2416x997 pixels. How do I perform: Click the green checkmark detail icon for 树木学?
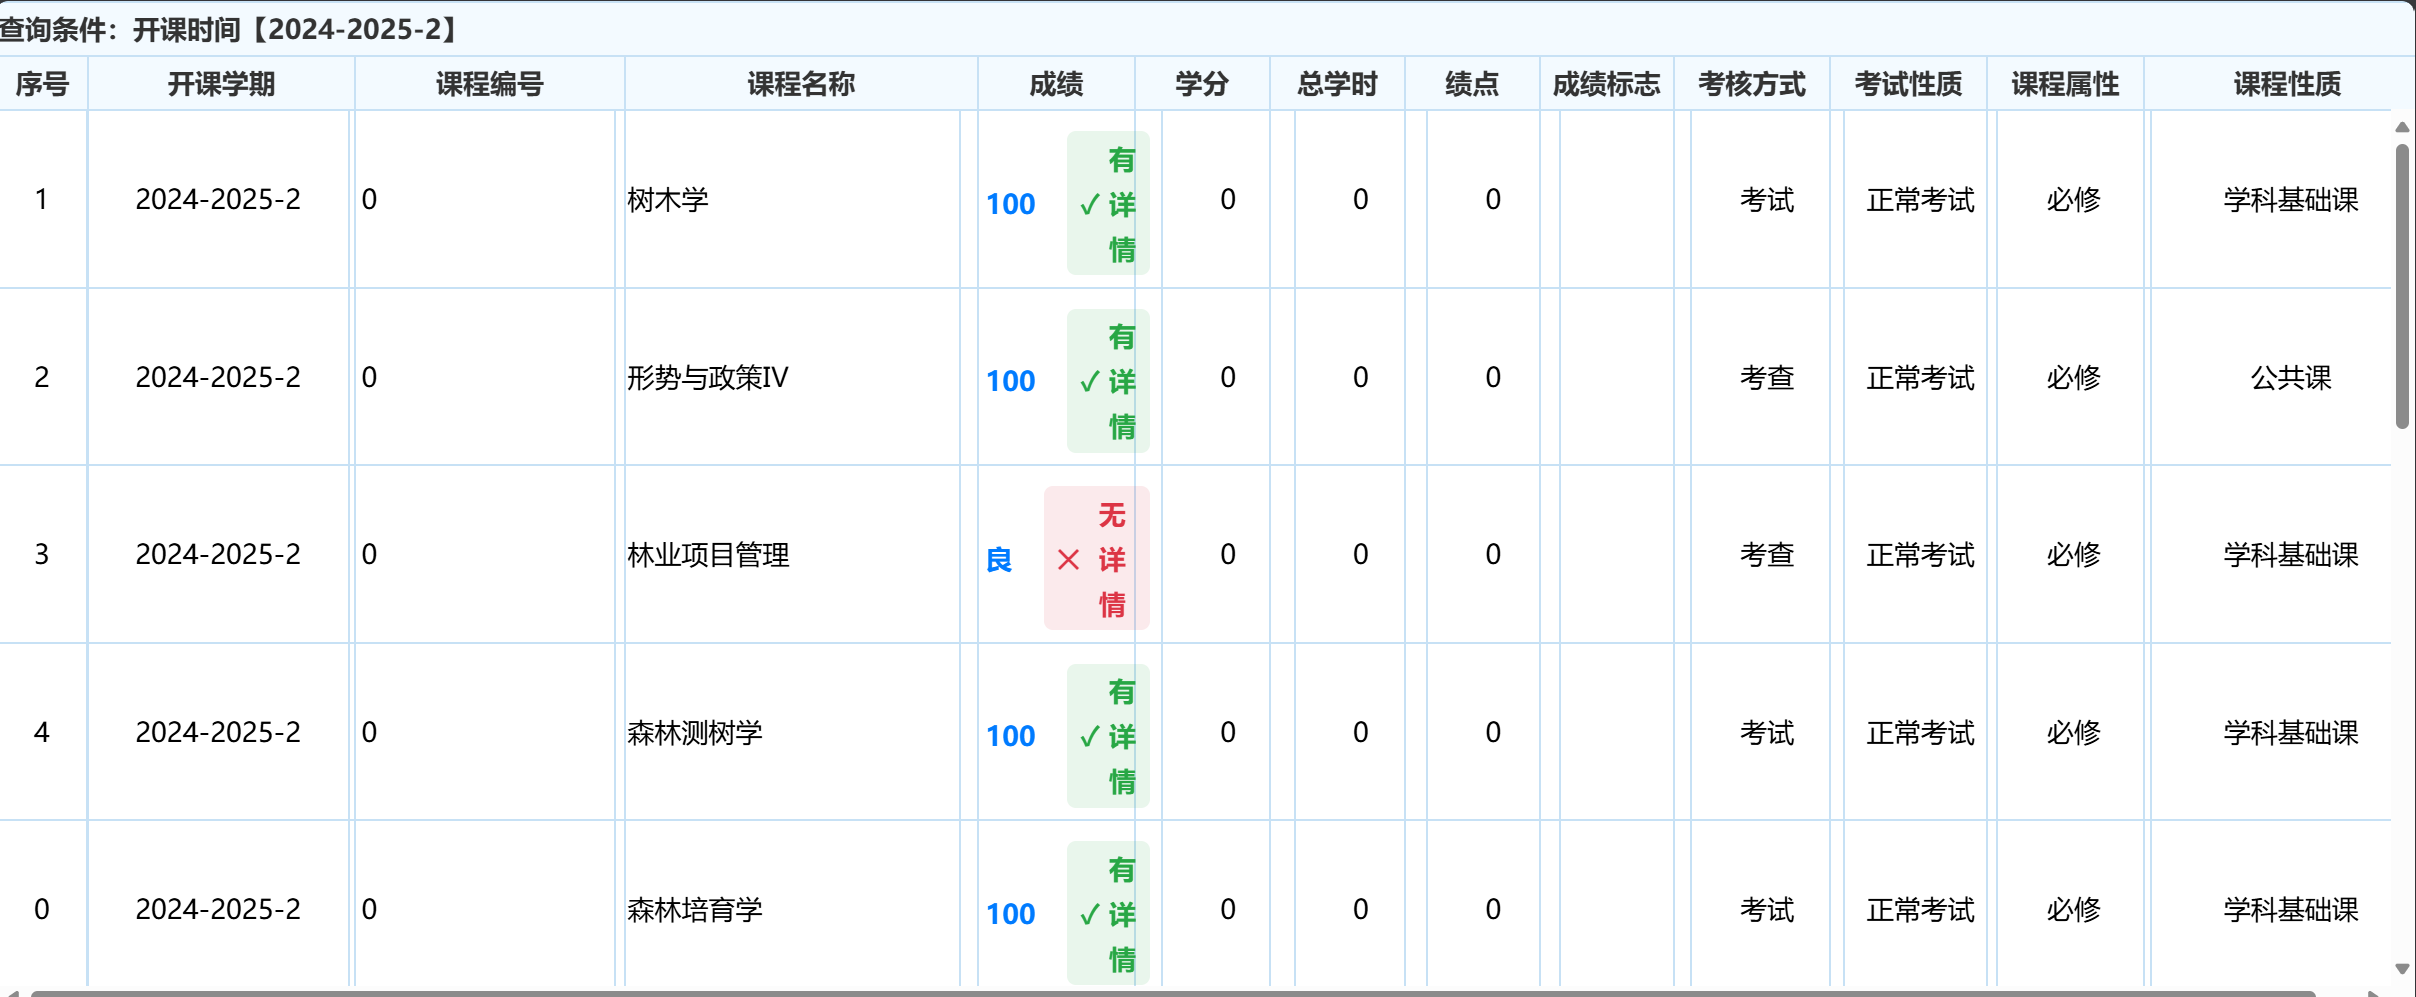coord(1089,203)
